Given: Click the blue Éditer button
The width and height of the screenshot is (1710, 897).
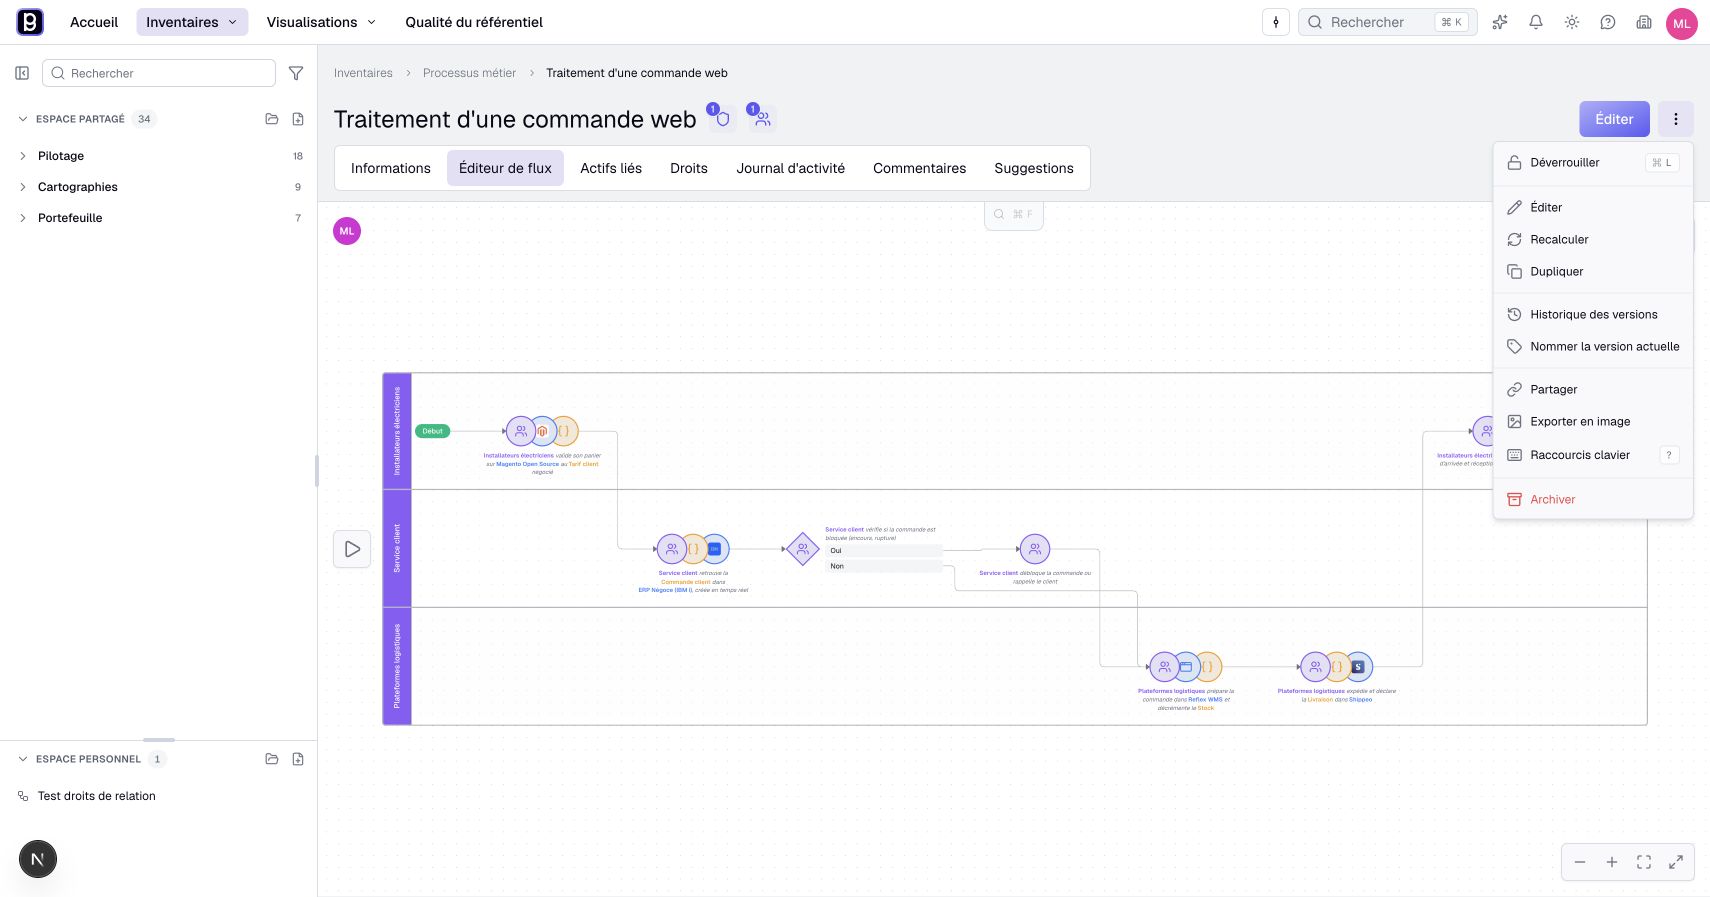Looking at the screenshot, I should tap(1614, 119).
